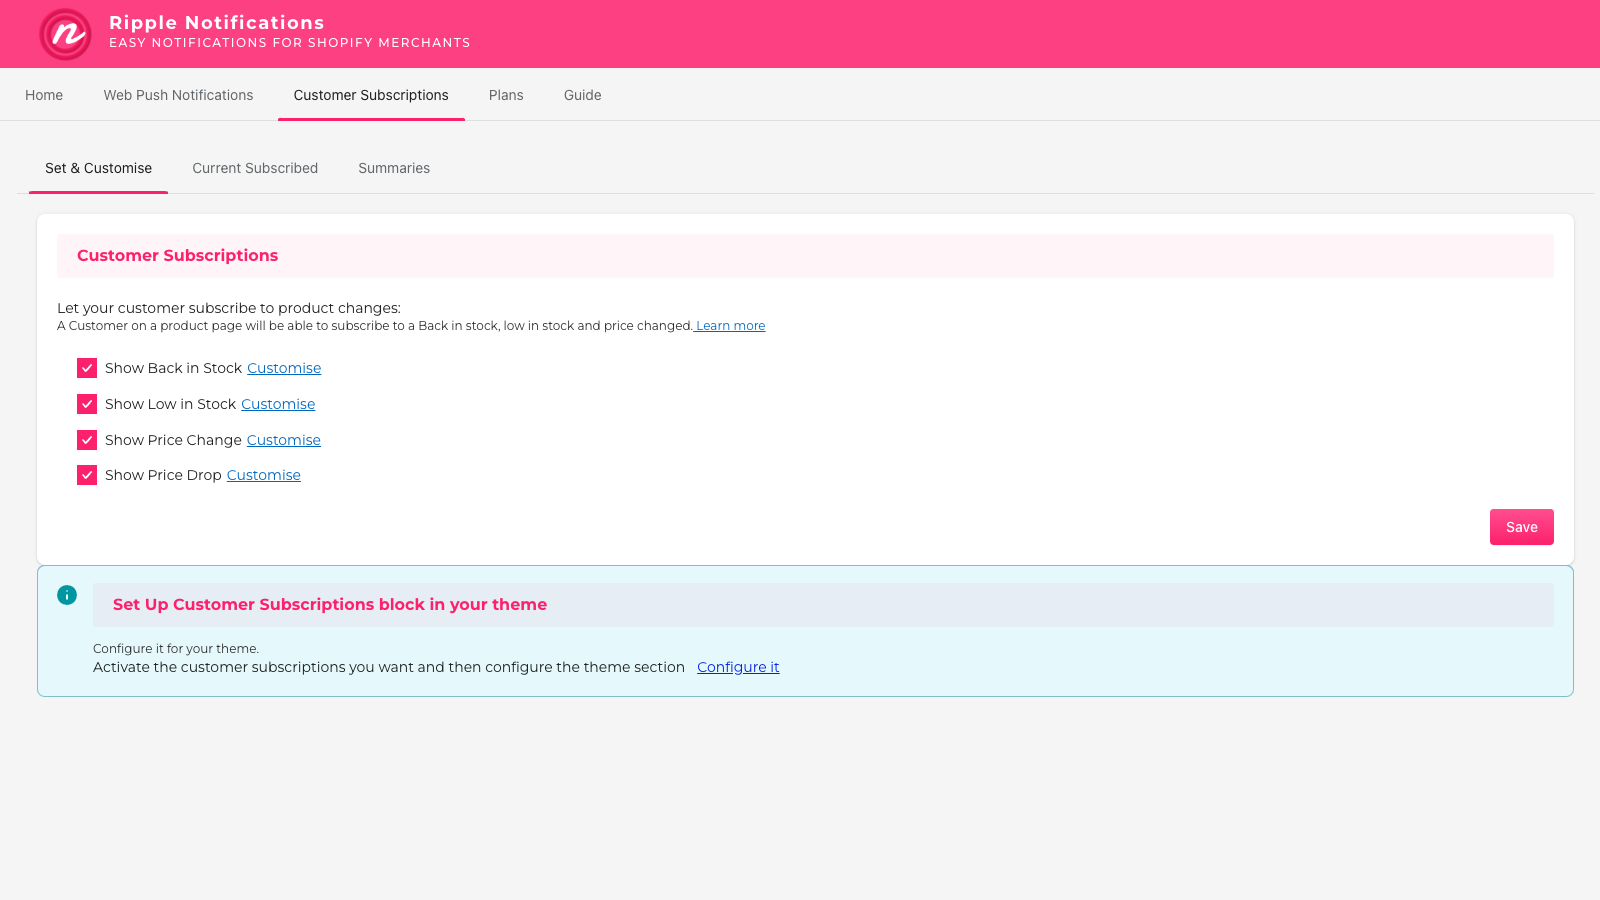The width and height of the screenshot is (1600, 900).
Task: Uncheck the Show Back in Stock checkbox
Action: (87, 368)
